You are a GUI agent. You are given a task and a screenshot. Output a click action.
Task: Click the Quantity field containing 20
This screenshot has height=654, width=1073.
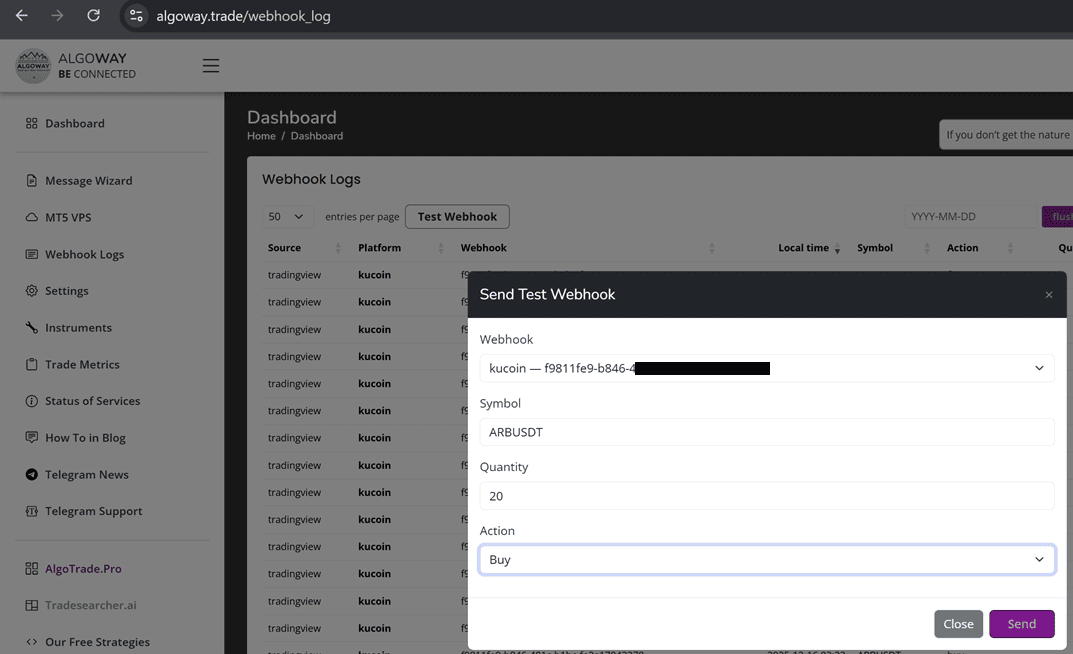[766, 496]
